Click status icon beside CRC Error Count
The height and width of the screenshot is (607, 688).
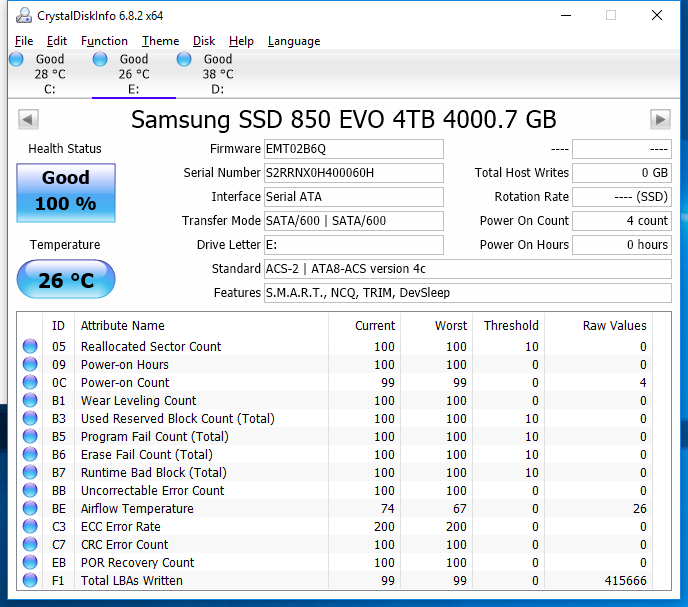click(30, 545)
